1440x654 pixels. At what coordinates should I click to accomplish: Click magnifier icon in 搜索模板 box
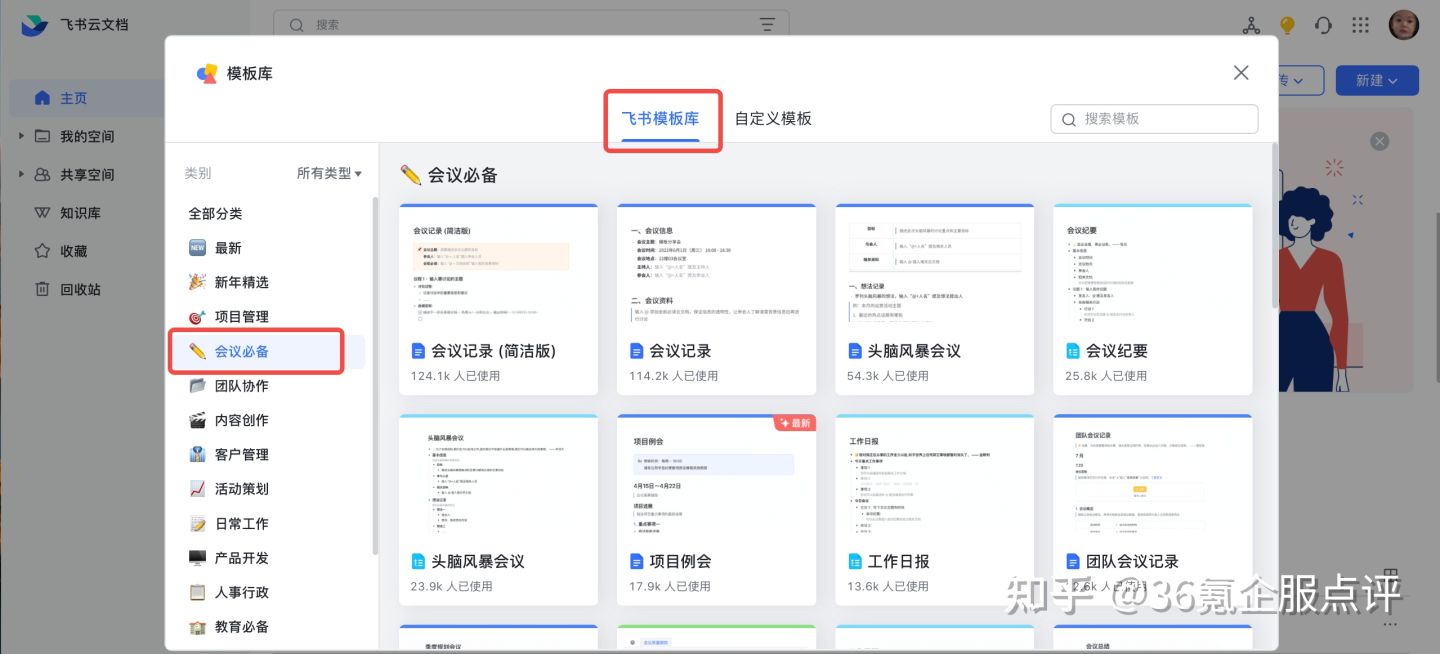1069,119
